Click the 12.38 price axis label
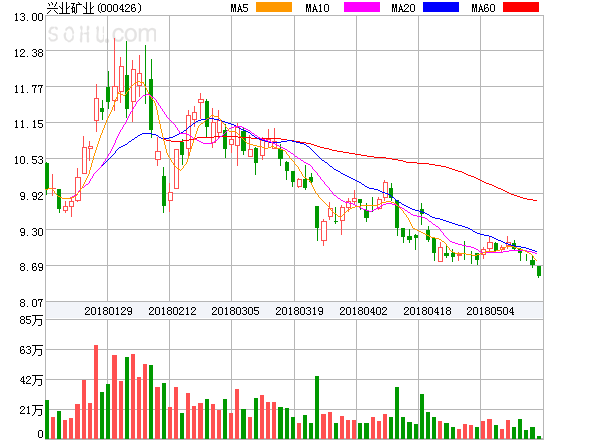This screenshot has height=440, width=600. [x=29, y=53]
